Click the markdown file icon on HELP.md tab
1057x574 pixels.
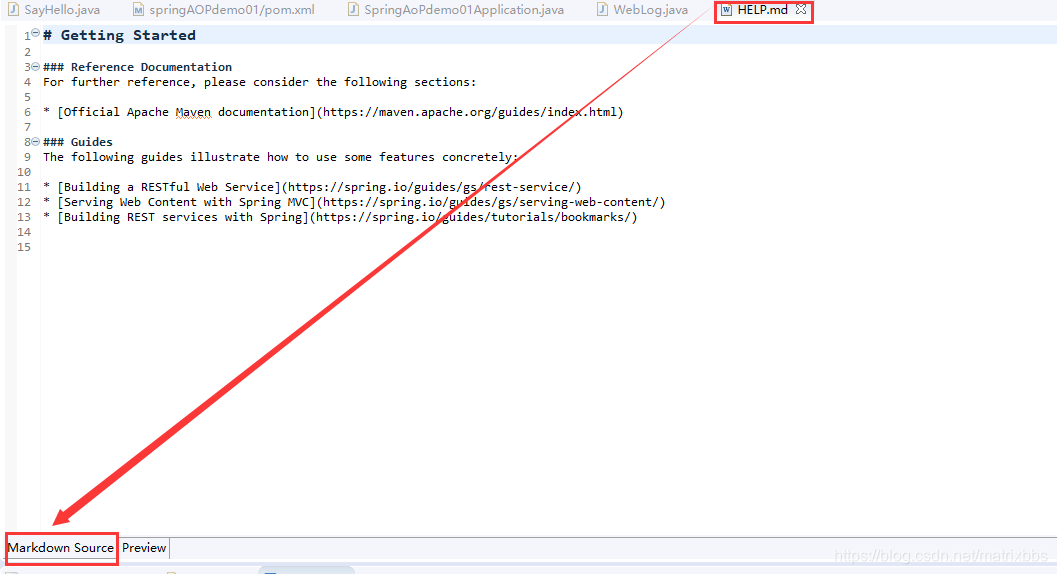tap(726, 10)
